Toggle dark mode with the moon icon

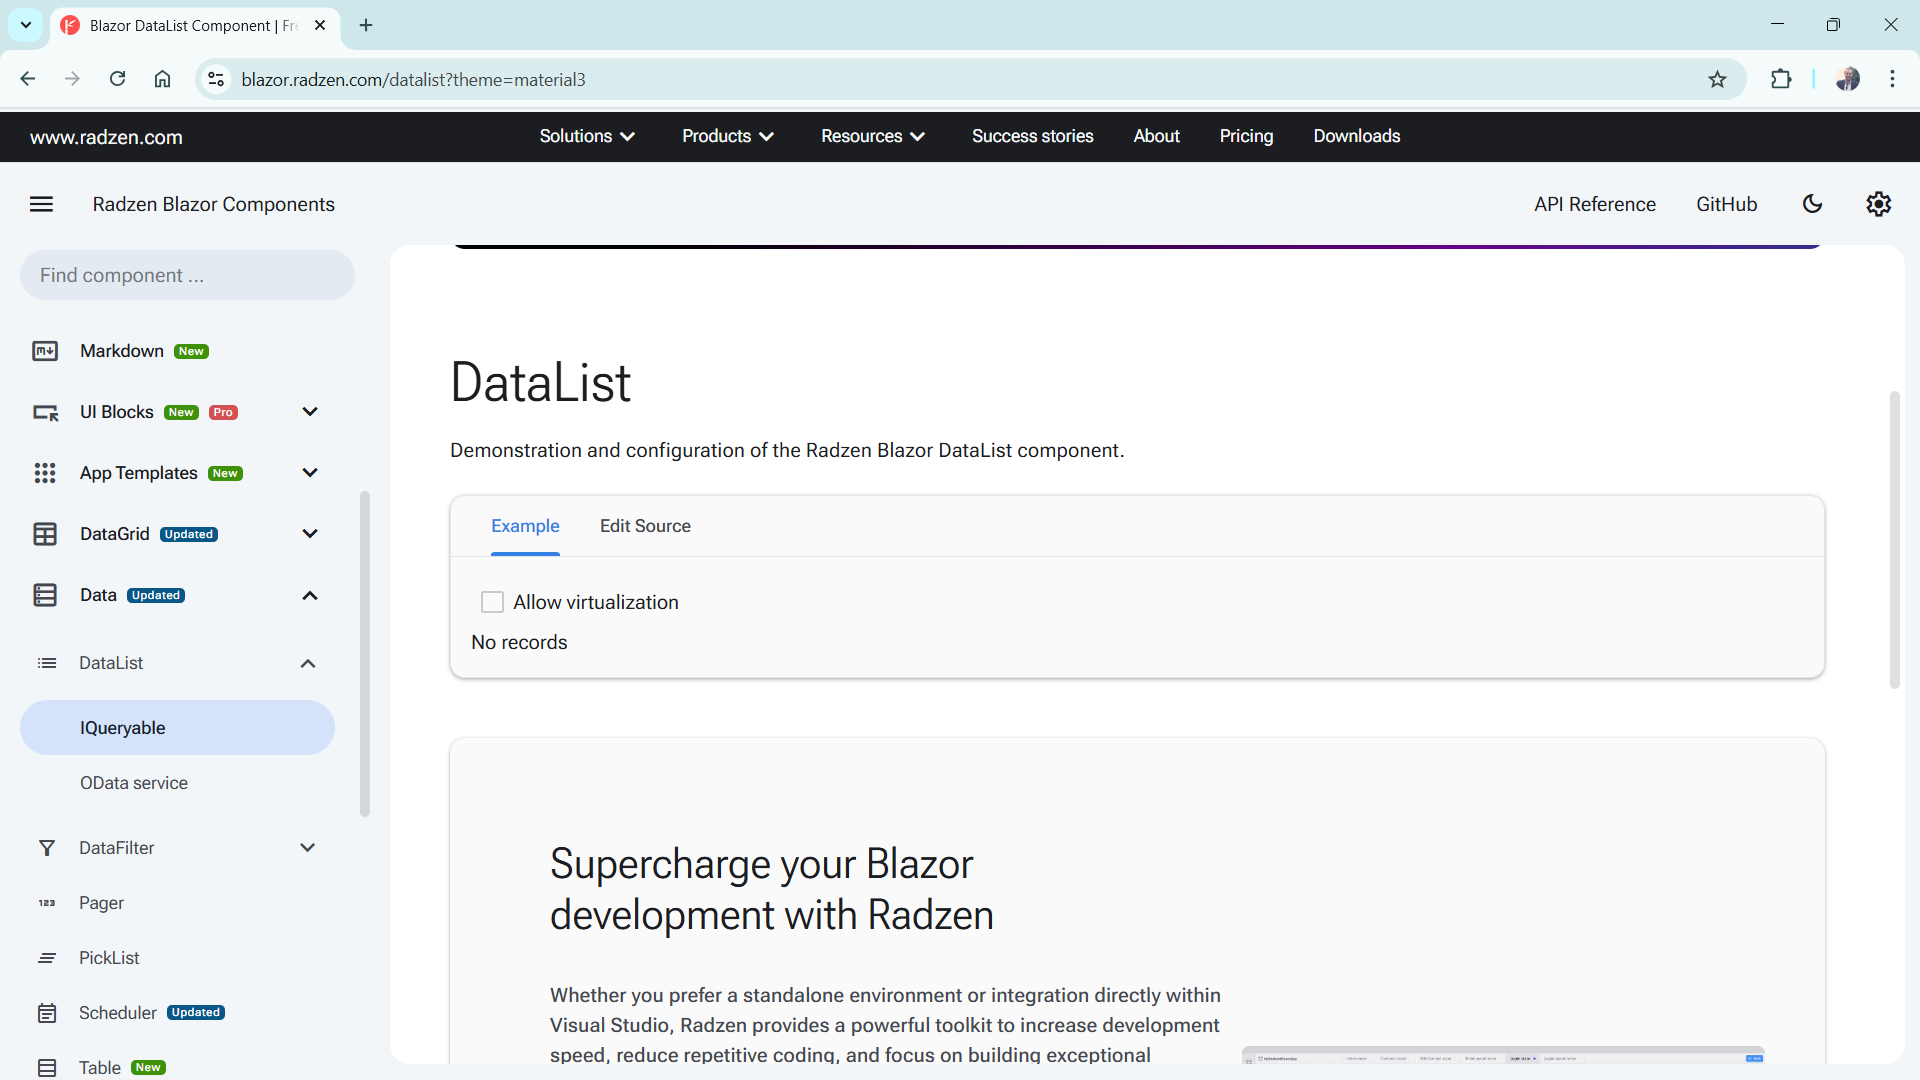click(x=1813, y=204)
